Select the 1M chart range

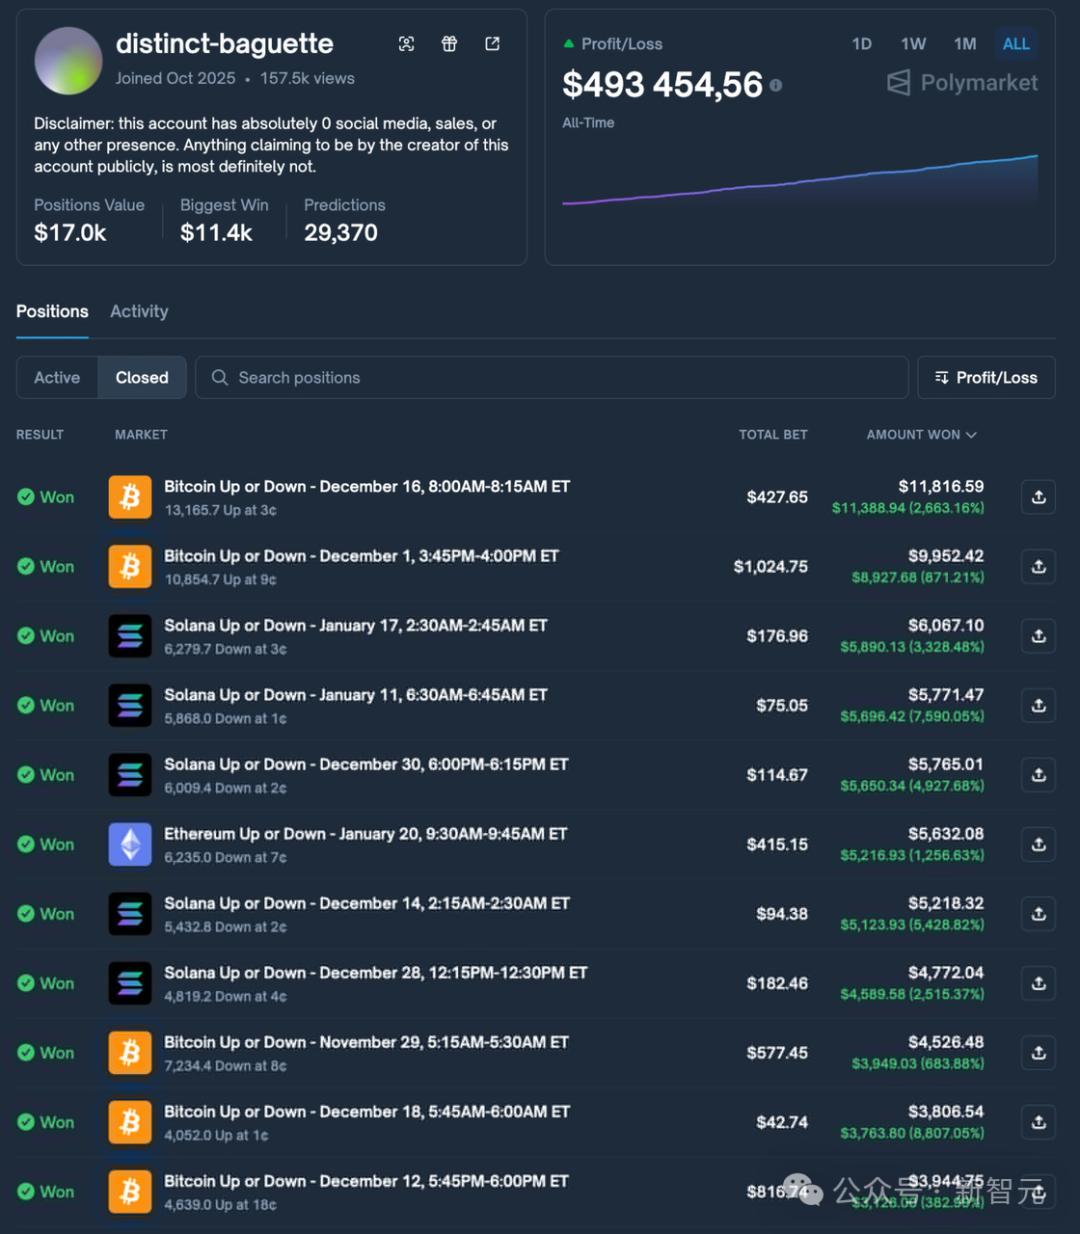[965, 44]
